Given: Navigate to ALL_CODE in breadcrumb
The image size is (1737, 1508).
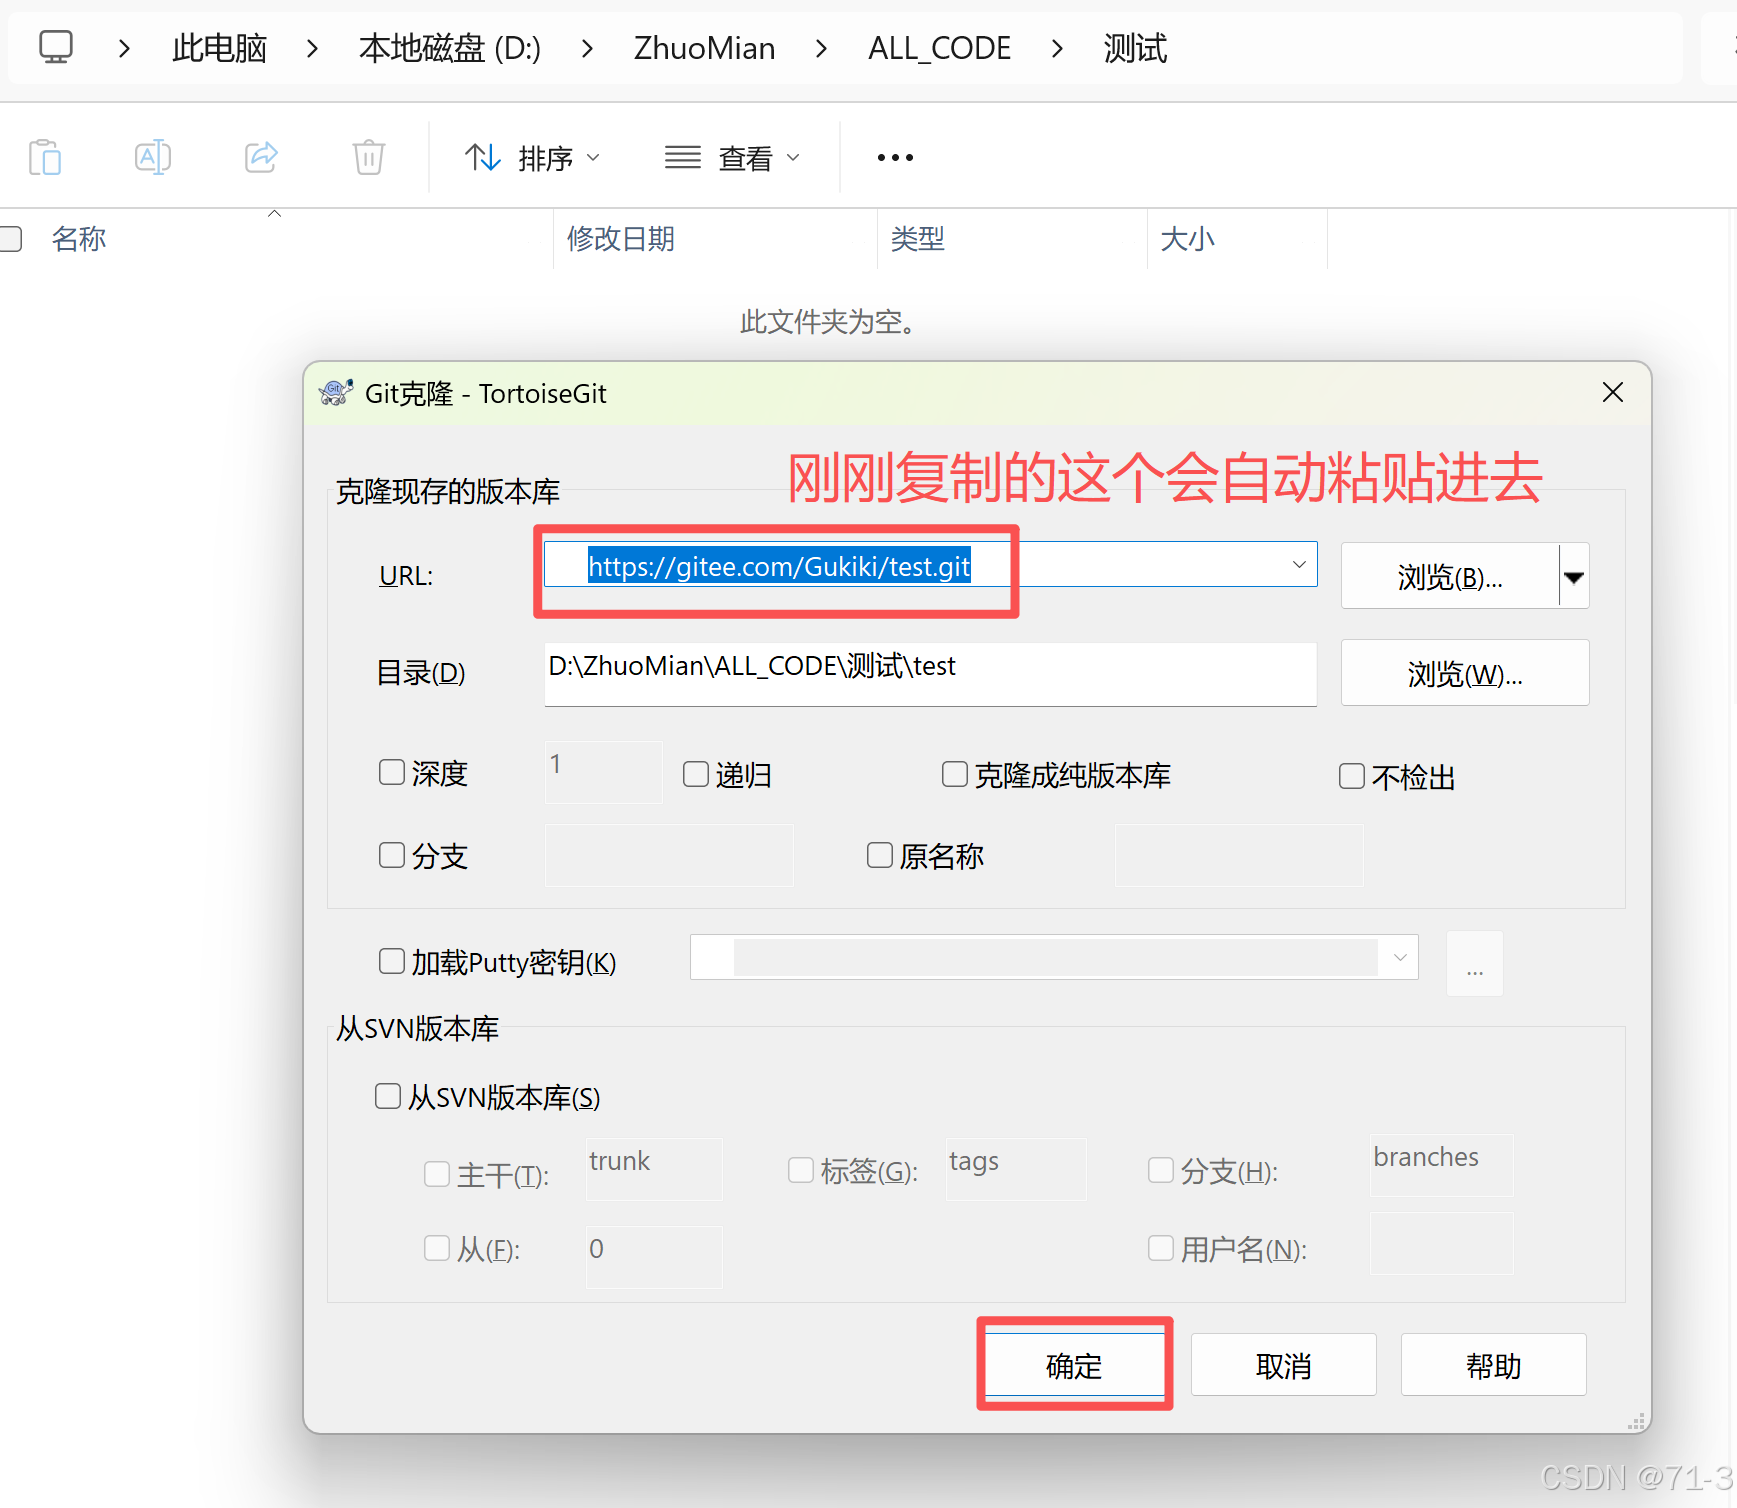Looking at the screenshot, I should [x=939, y=48].
